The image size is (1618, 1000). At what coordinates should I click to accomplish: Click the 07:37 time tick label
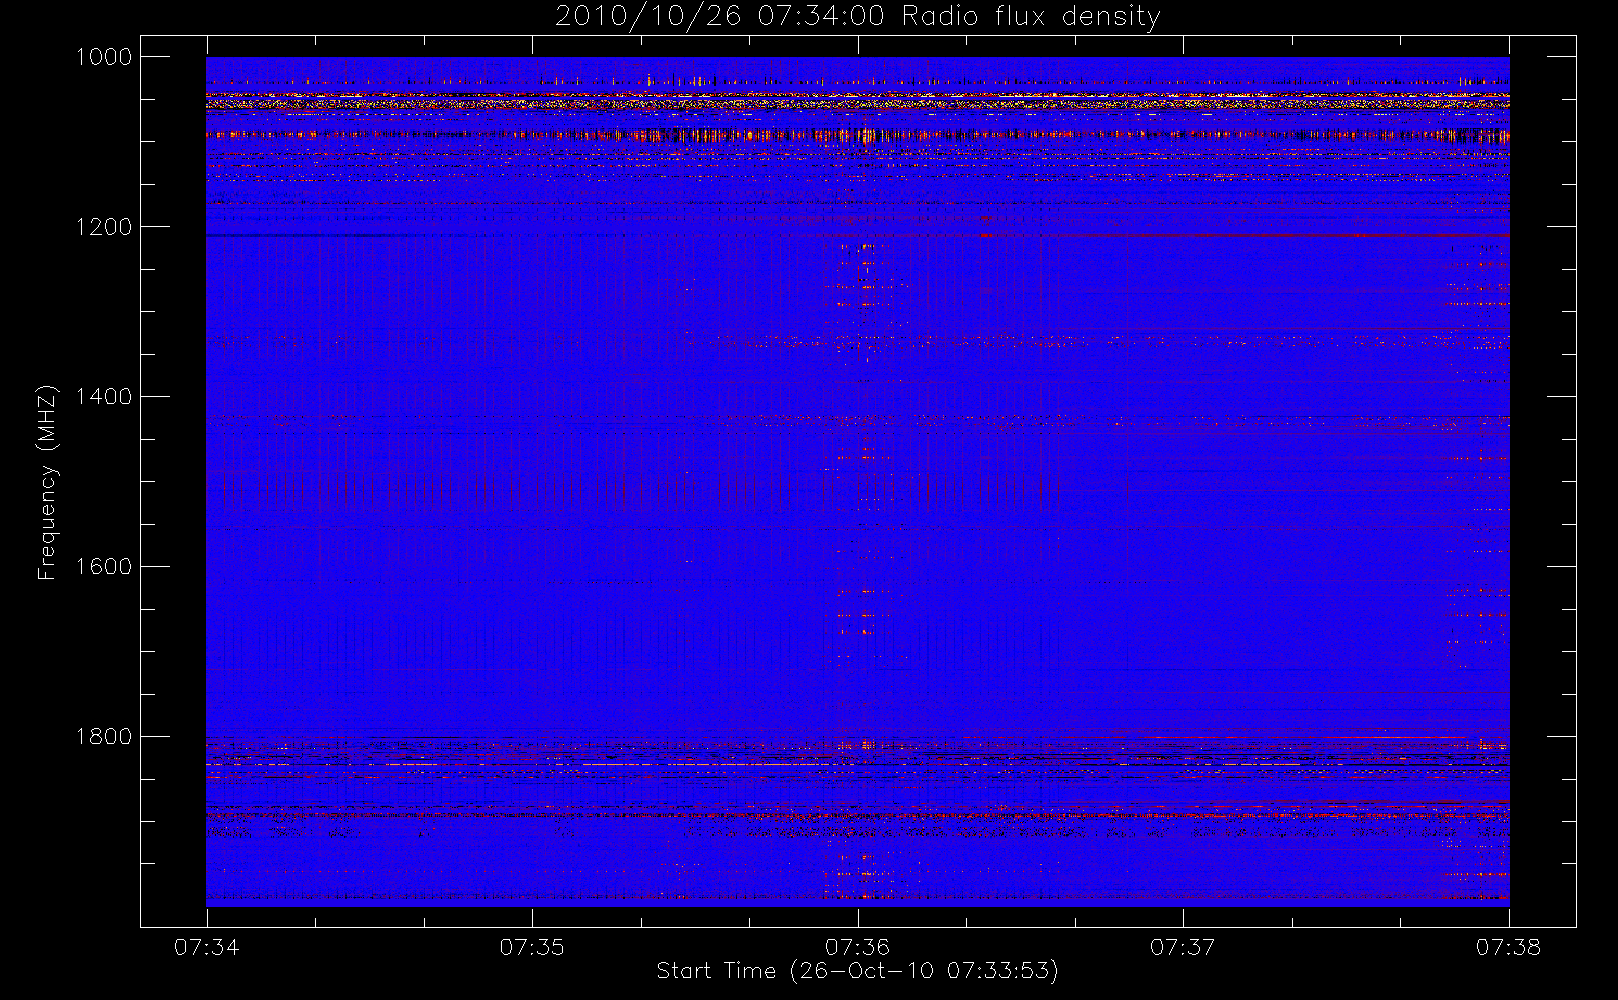click(1183, 947)
